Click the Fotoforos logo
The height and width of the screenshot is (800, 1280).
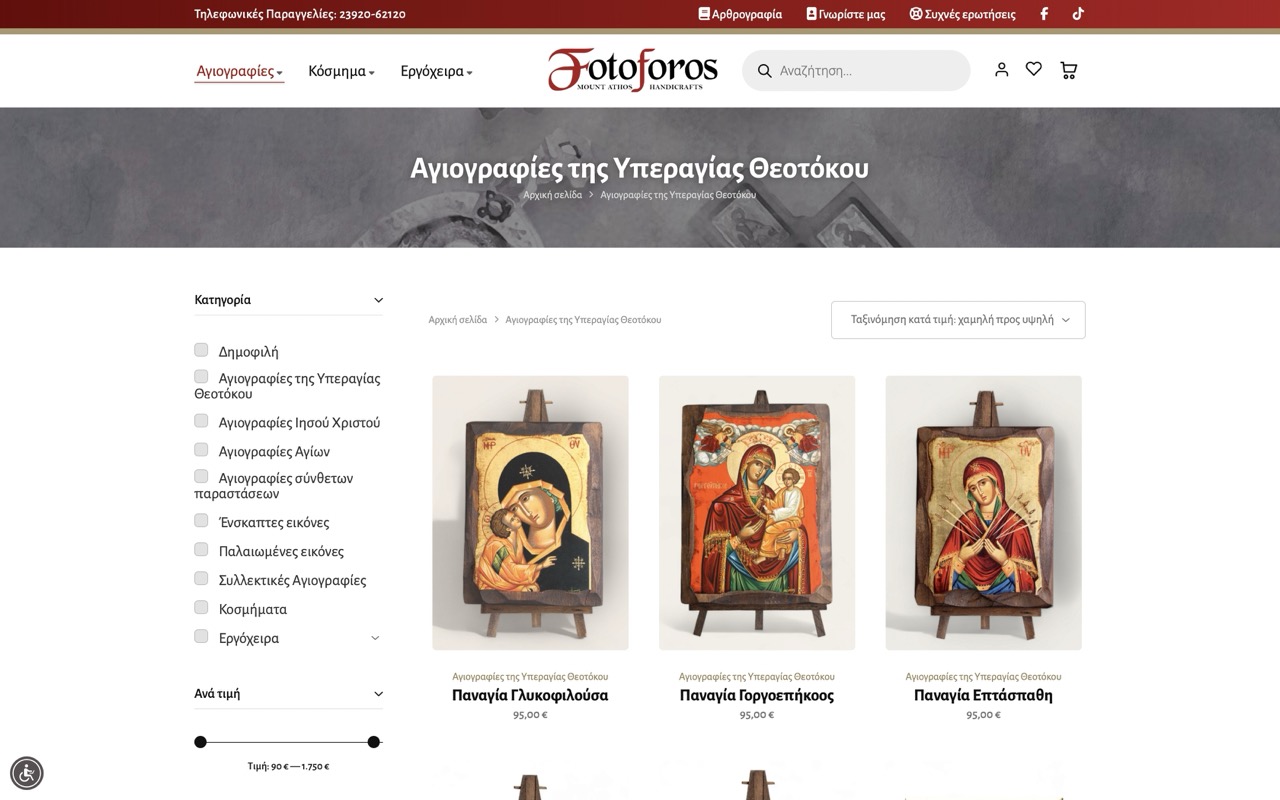point(632,70)
